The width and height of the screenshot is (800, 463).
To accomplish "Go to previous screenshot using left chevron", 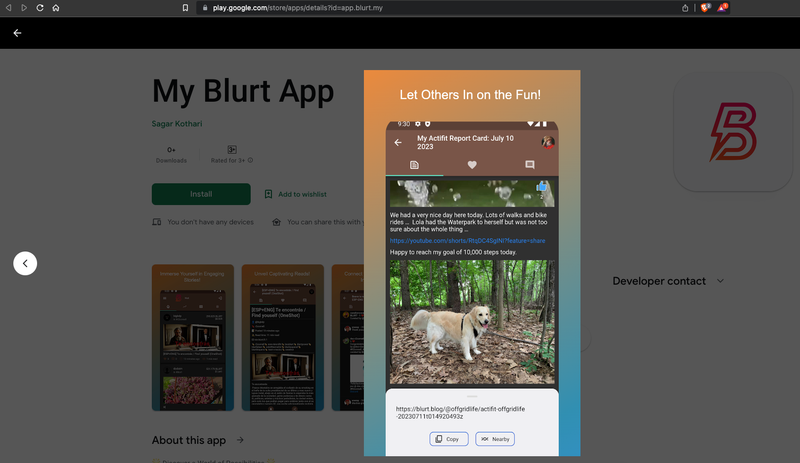I will point(26,263).
